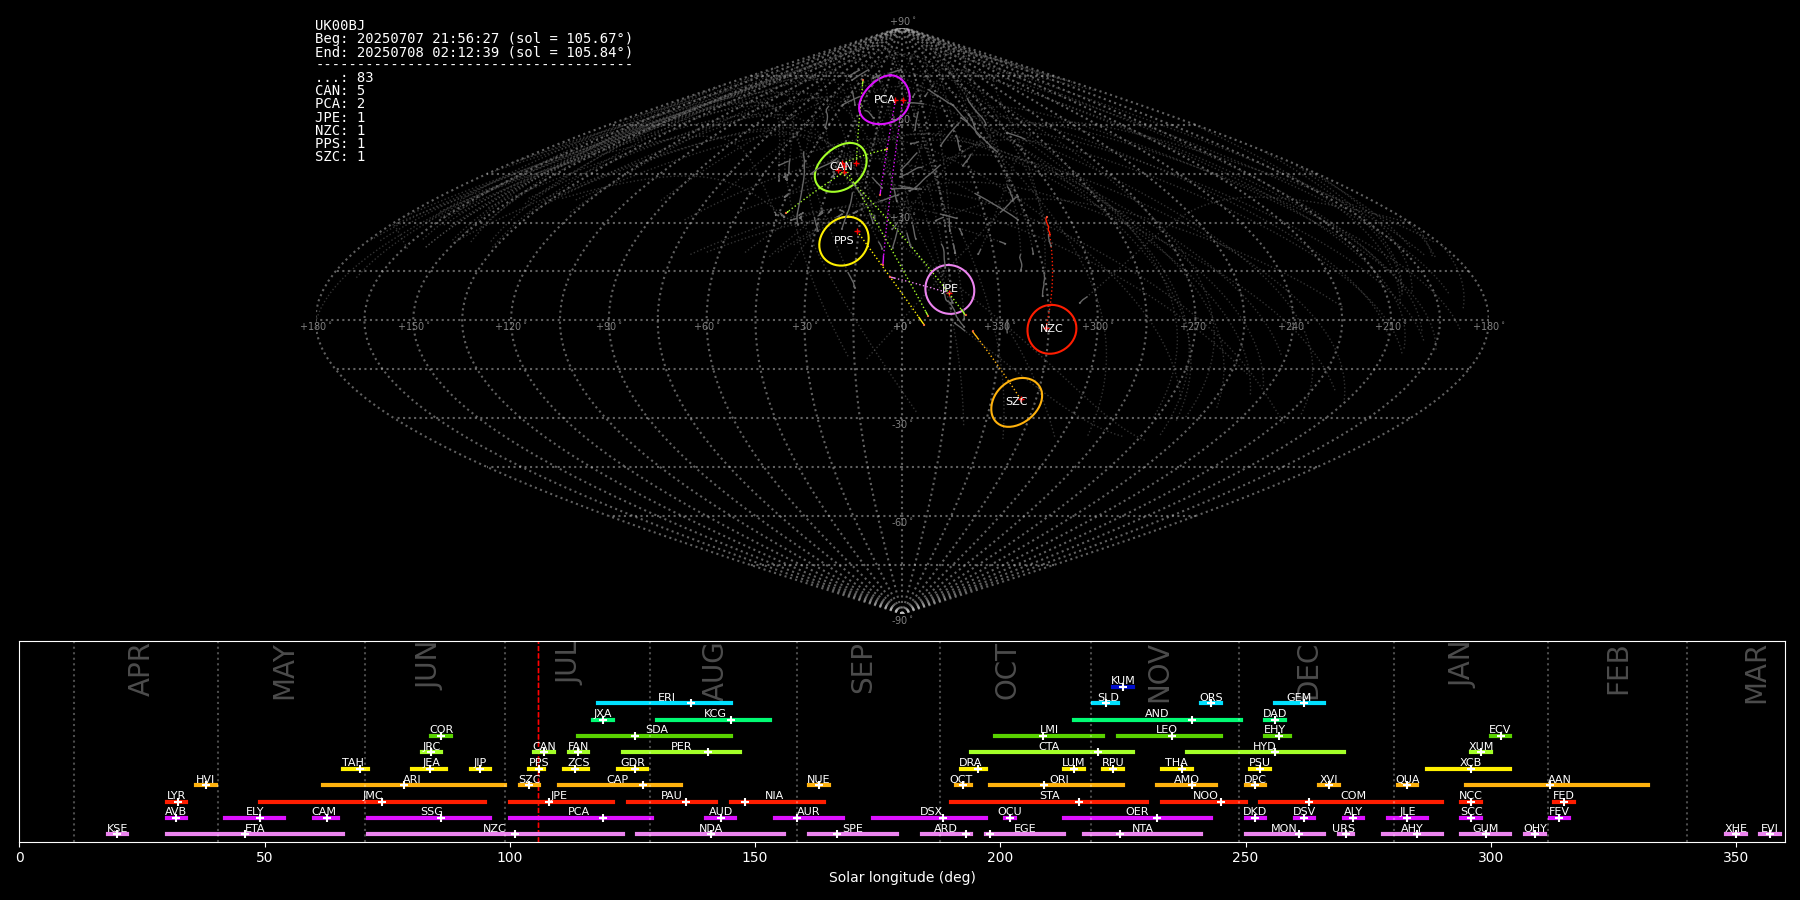Click the GEM shower bar in timeline
This screenshot has width=1800, height=900.
(1299, 703)
